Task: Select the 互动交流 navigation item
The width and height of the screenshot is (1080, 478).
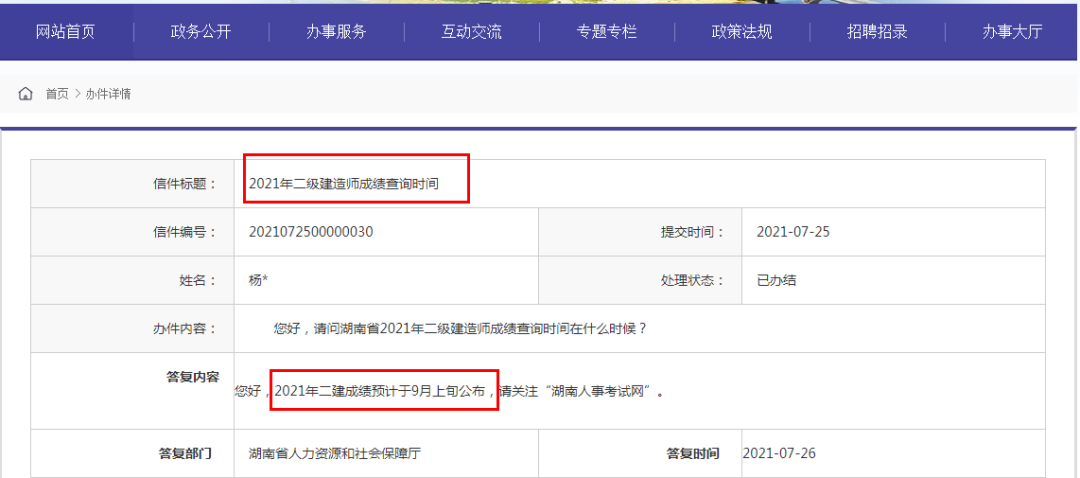Action: pos(472,31)
